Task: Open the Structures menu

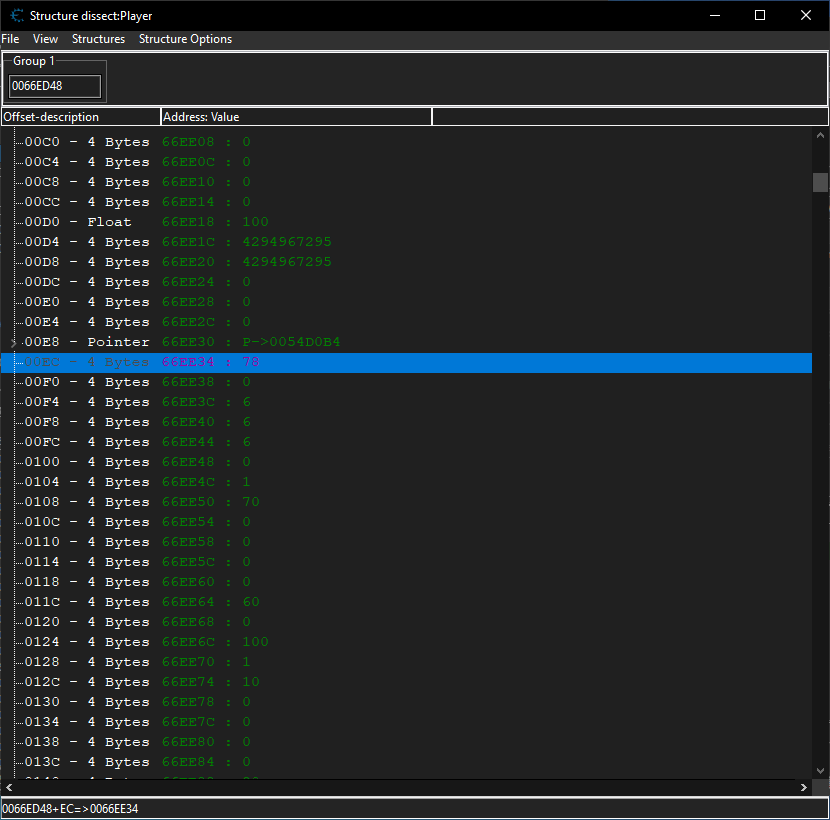Action: tap(98, 39)
